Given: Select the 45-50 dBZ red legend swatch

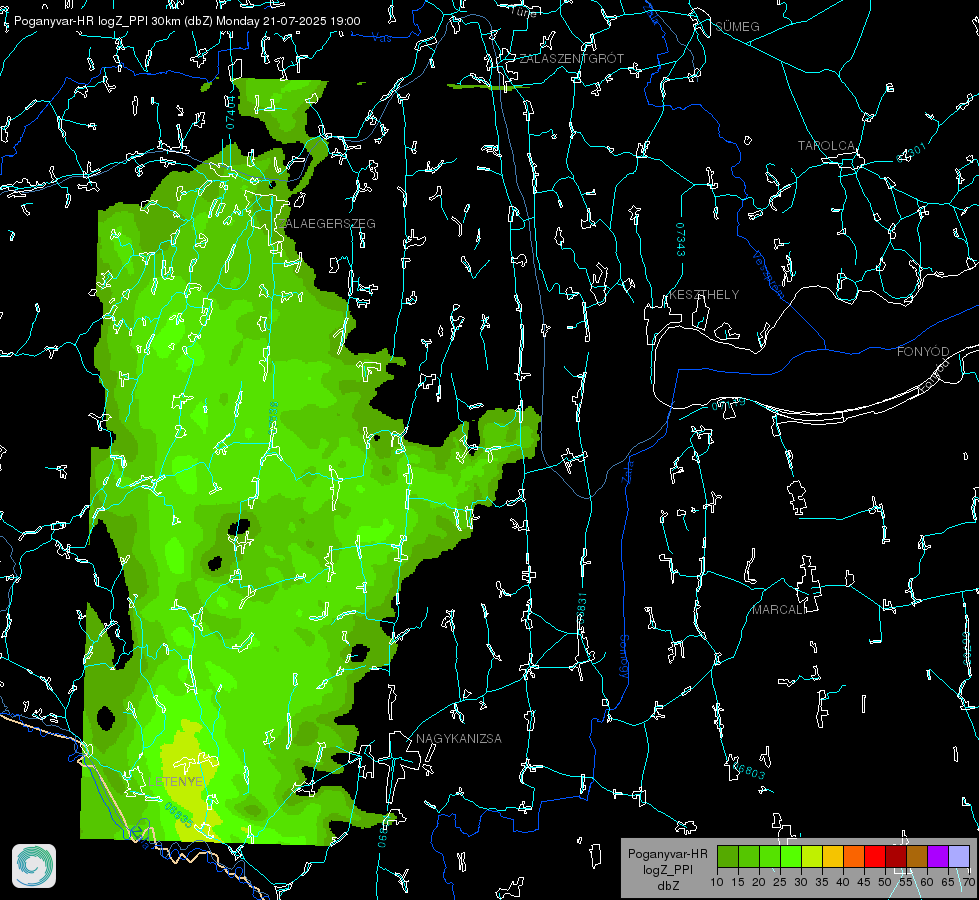Looking at the screenshot, I should (x=875, y=856).
